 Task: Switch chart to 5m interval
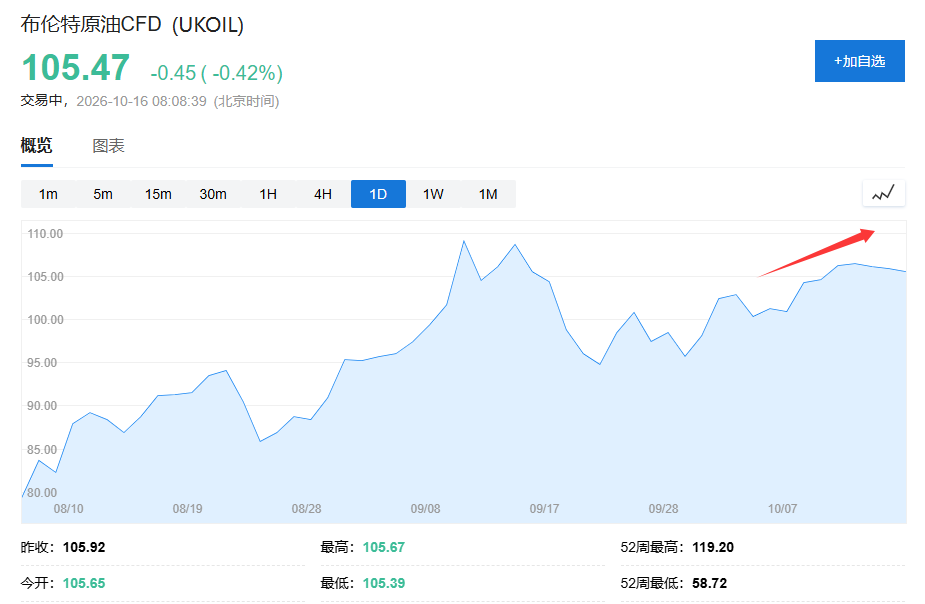[x=103, y=194]
